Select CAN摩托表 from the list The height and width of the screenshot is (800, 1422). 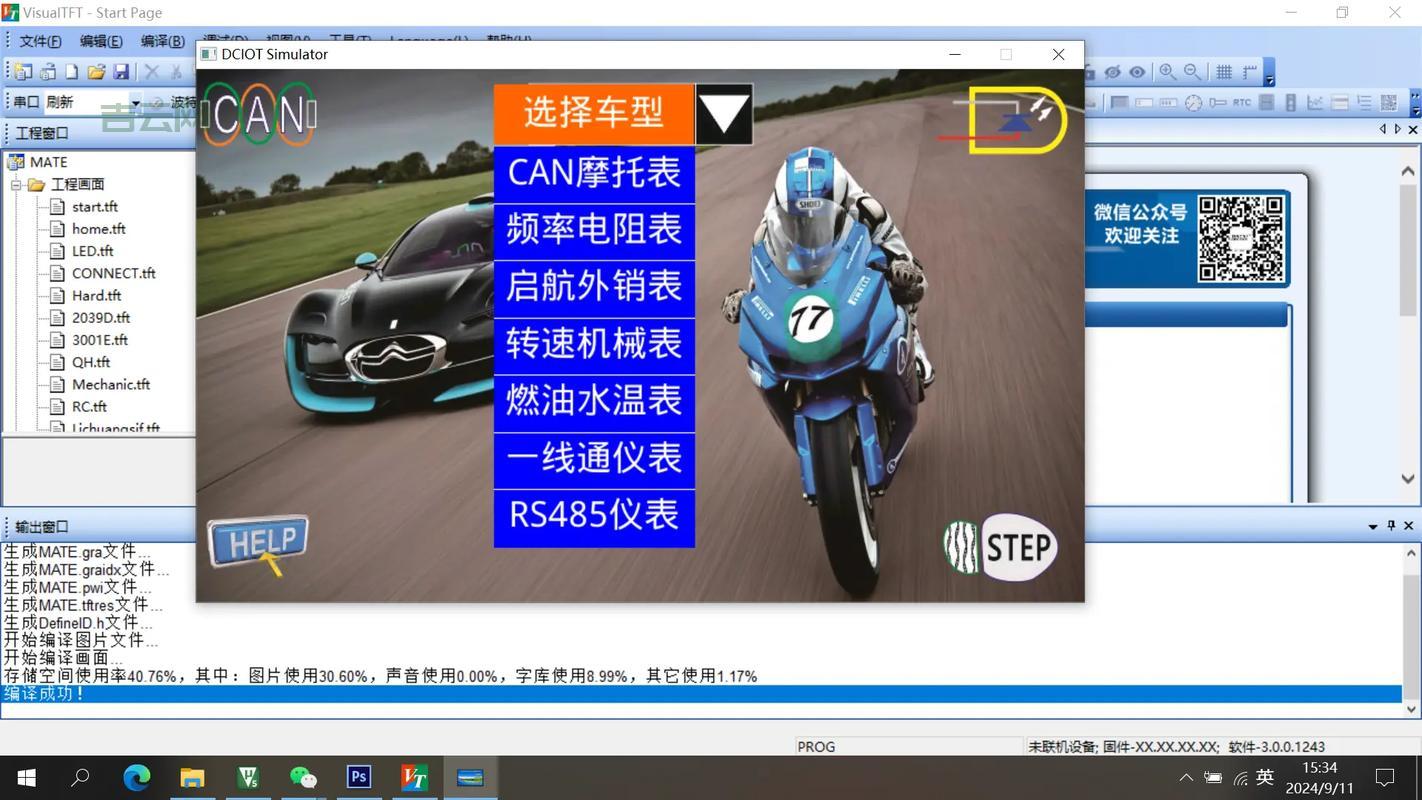[x=594, y=172]
